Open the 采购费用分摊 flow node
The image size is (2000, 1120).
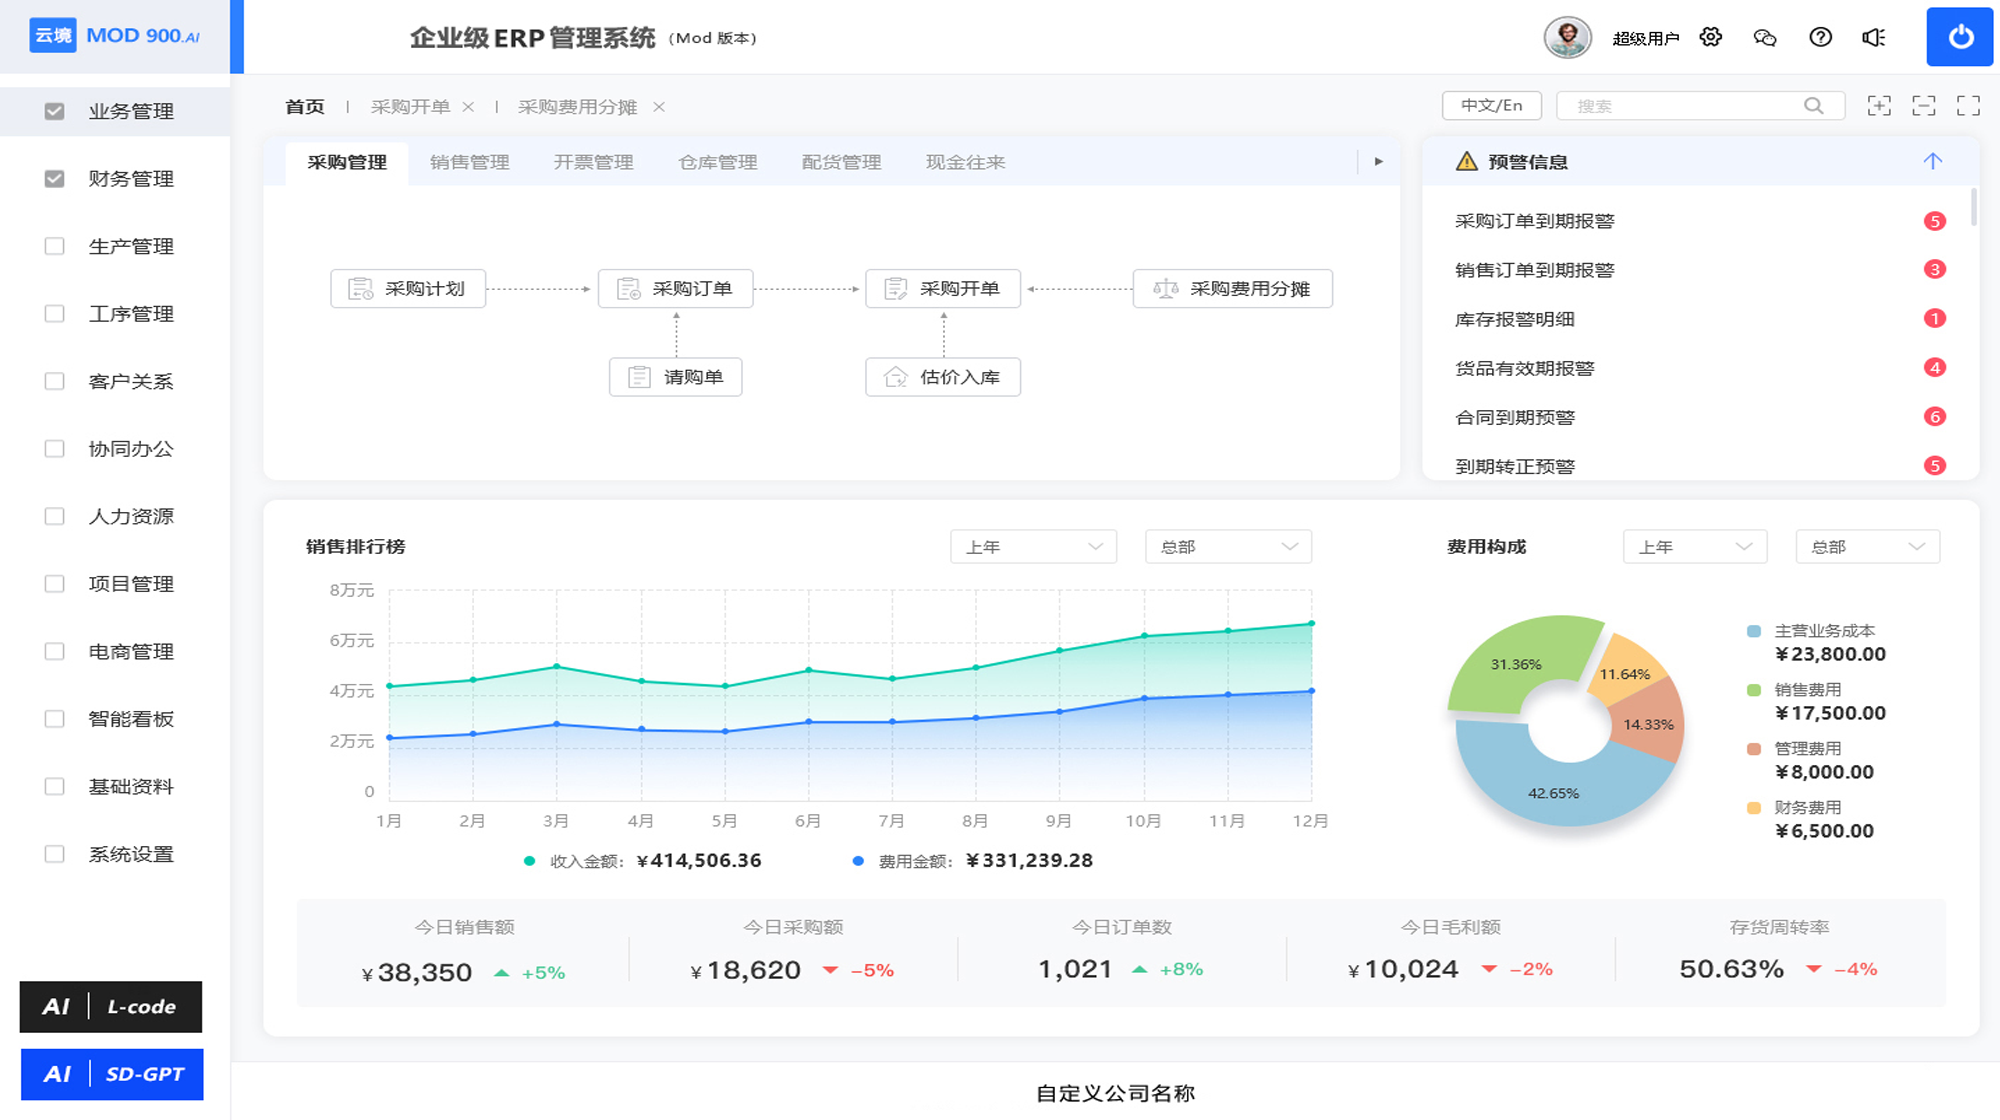[x=1232, y=289]
